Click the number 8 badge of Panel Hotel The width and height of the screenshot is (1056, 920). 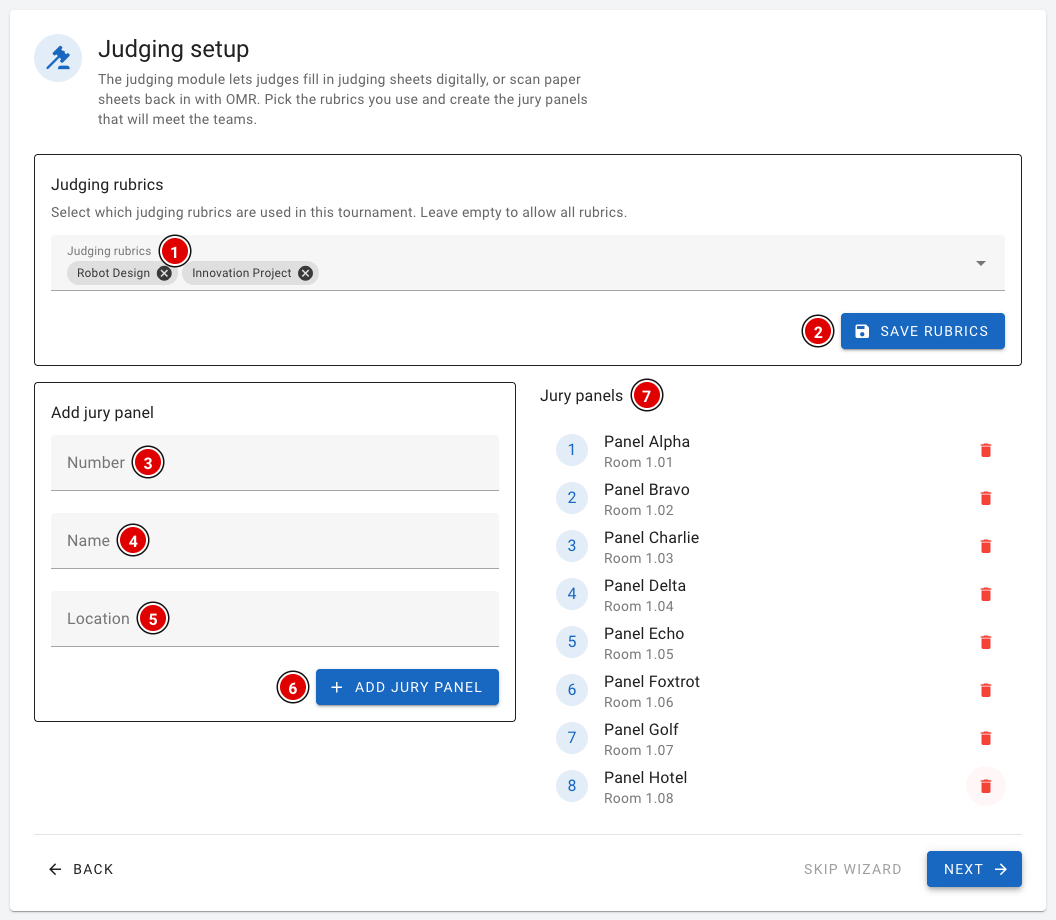tap(572, 785)
